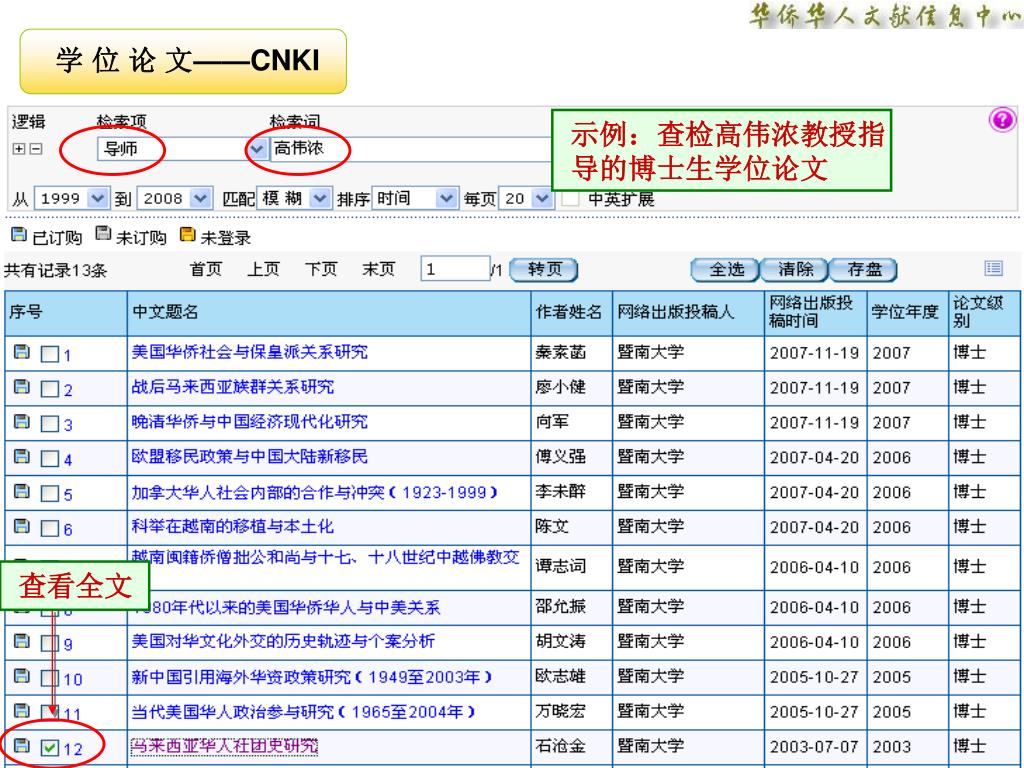The height and width of the screenshot is (768, 1024).
Task: Click the save icon in the 万晓宏 author row
Action: click(22, 711)
